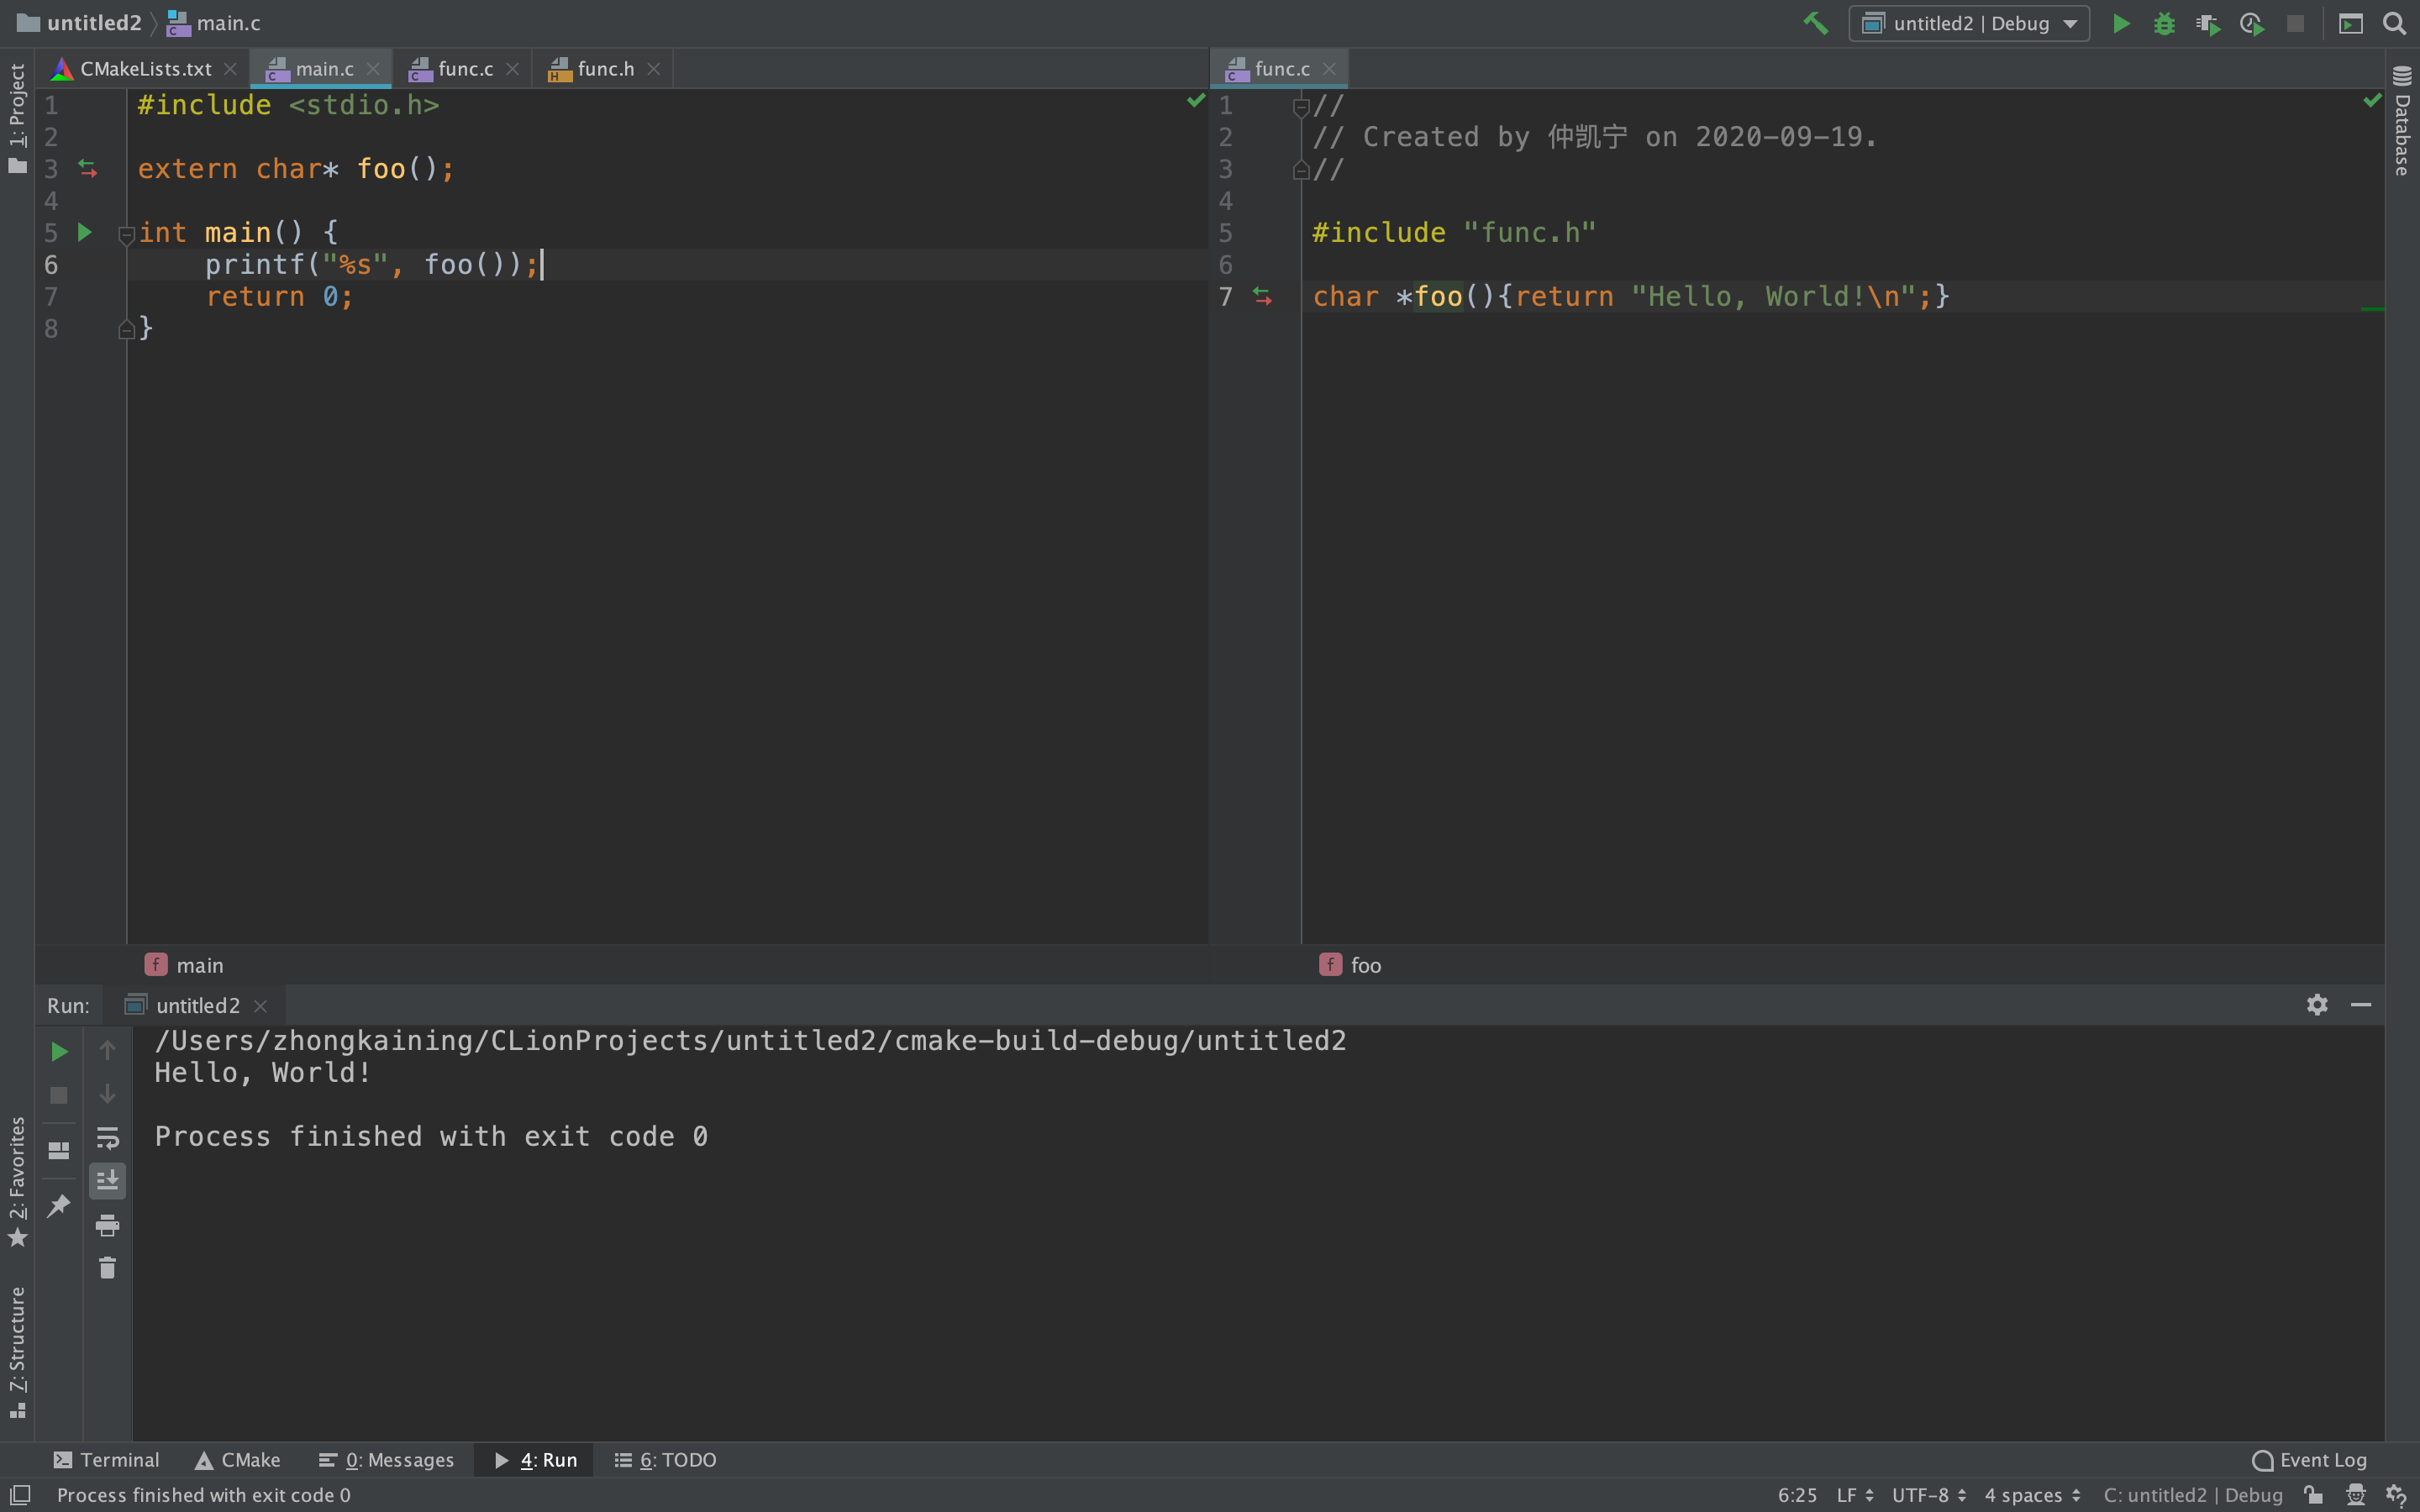Image resolution: width=2420 pixels, height=1512 pixels.
Task: Collapse the closing brace fold marker on line 8
Action: pyautogui.click(x=126, y=329)
